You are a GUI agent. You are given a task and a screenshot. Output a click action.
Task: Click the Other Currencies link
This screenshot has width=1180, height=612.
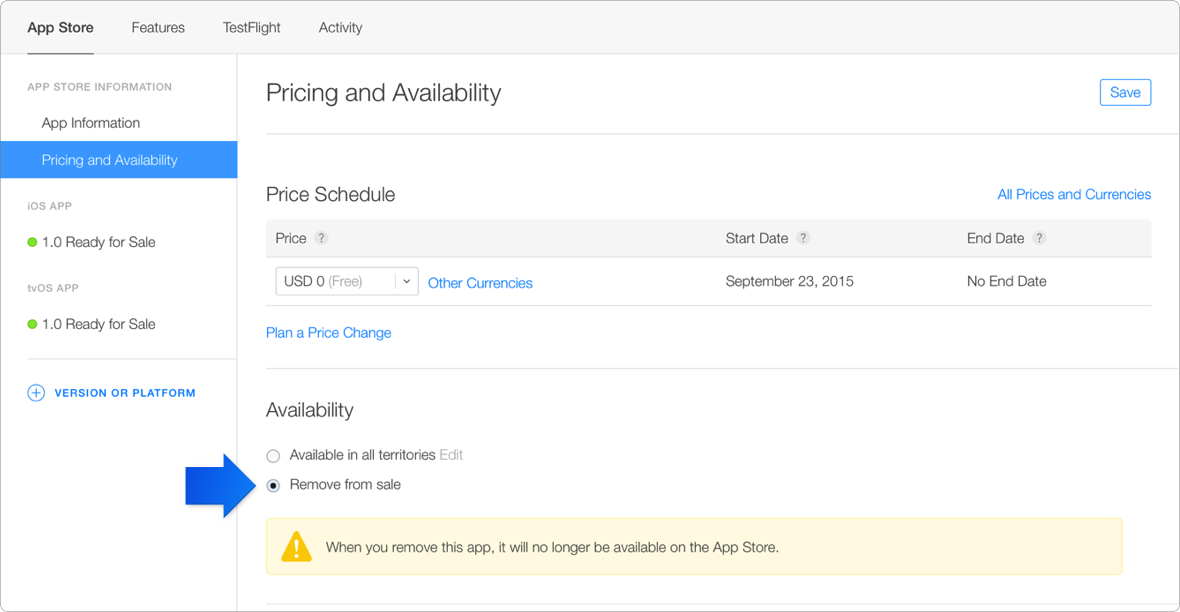tap(480, 283)
